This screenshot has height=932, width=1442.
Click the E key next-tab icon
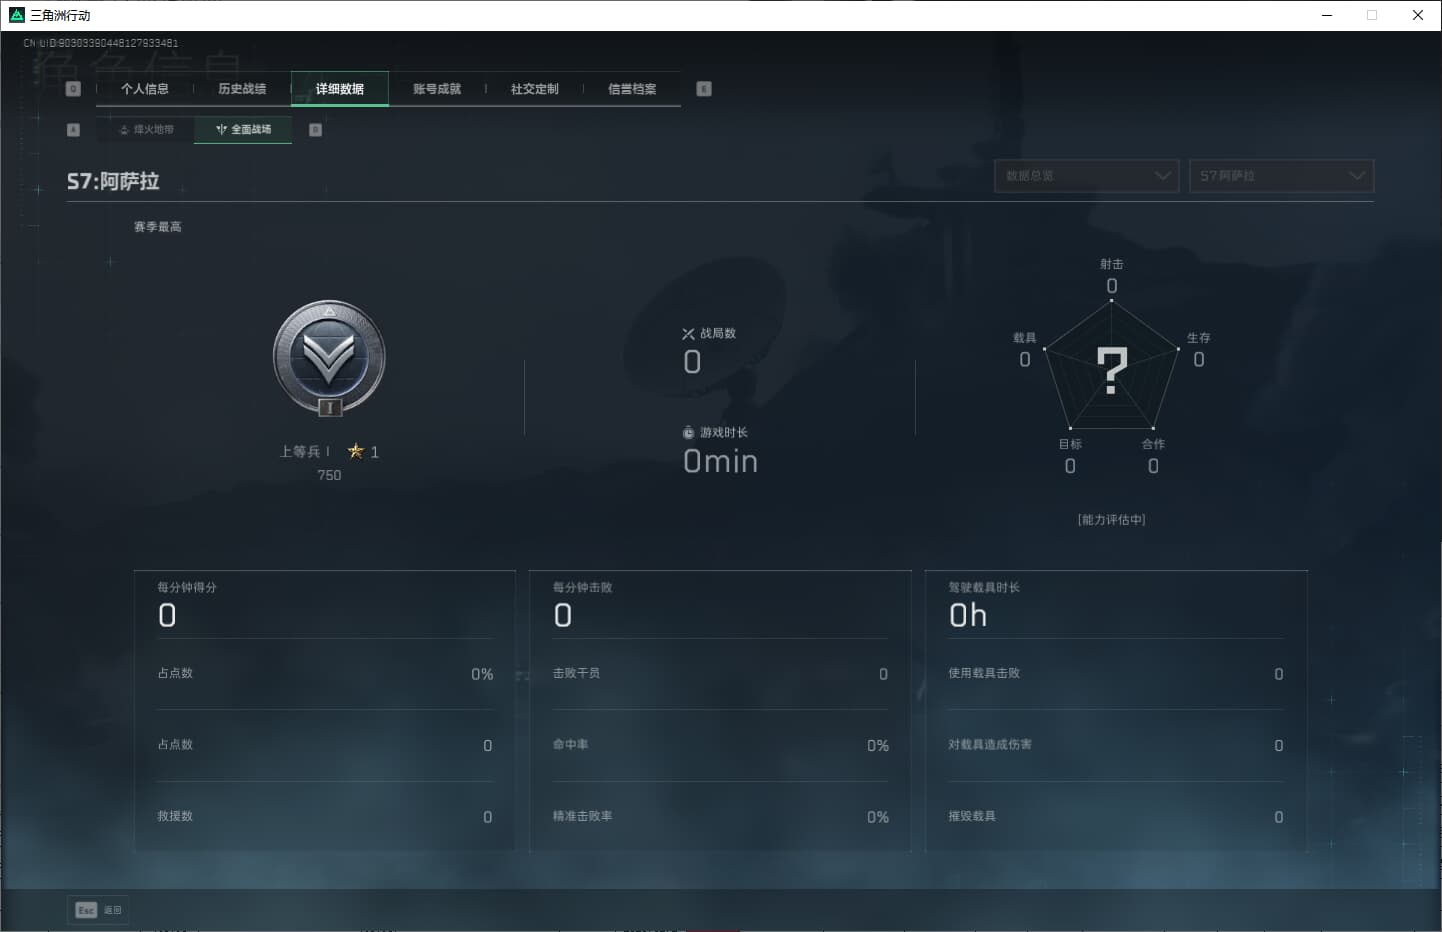click(704, 89)
